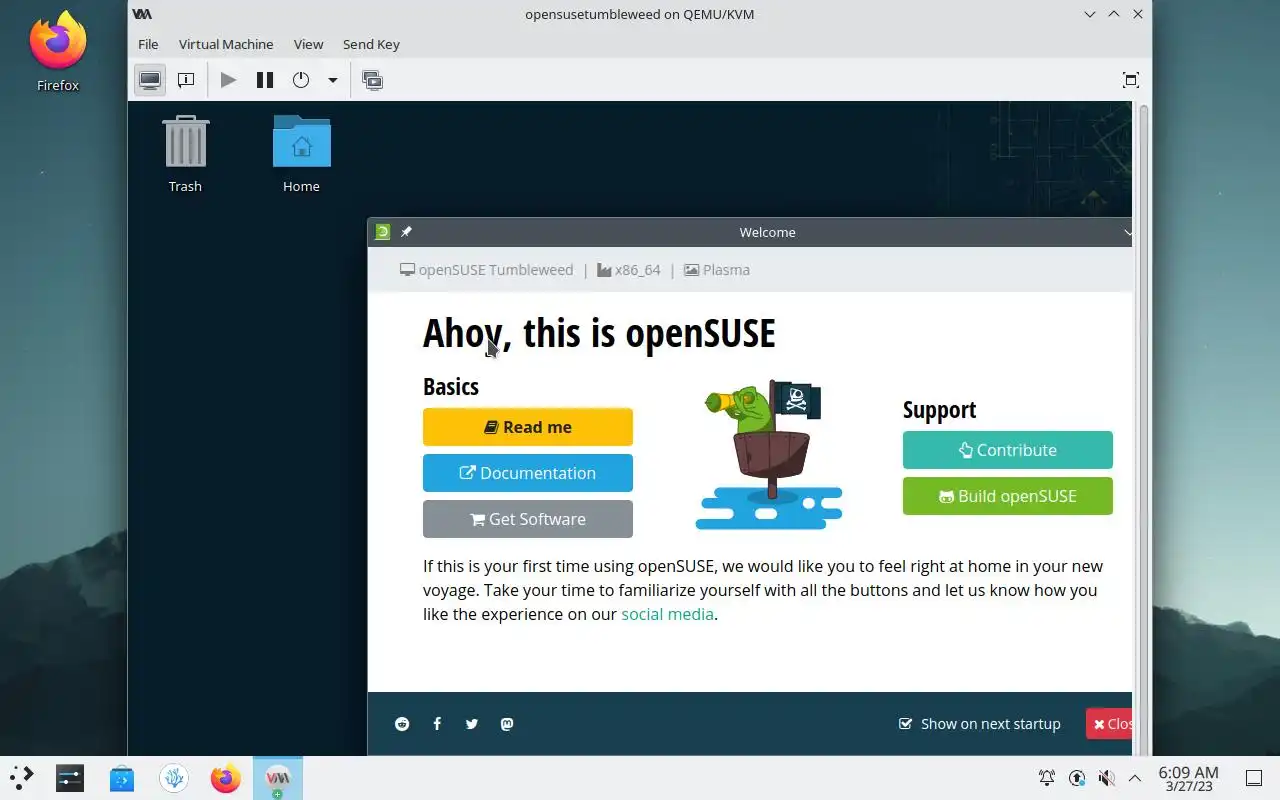Launch the coral icon app in the taskbar
The width and height of the screenshot is (1280, 800).
(x=174, y=778)
